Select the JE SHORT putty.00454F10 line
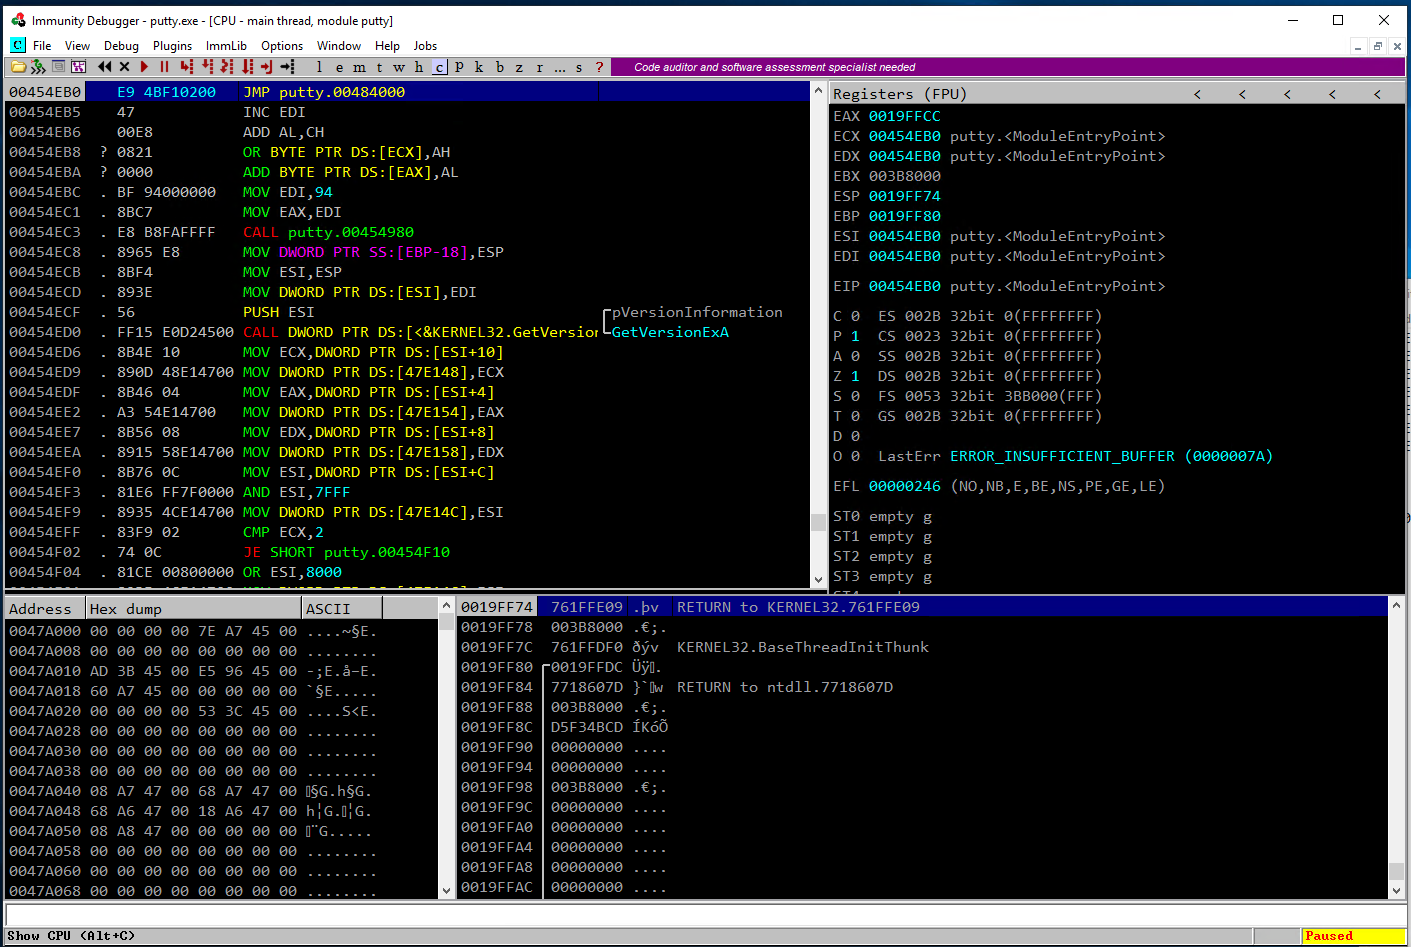This screenshot has height=947, width=1411. click(x=407, y=552)
